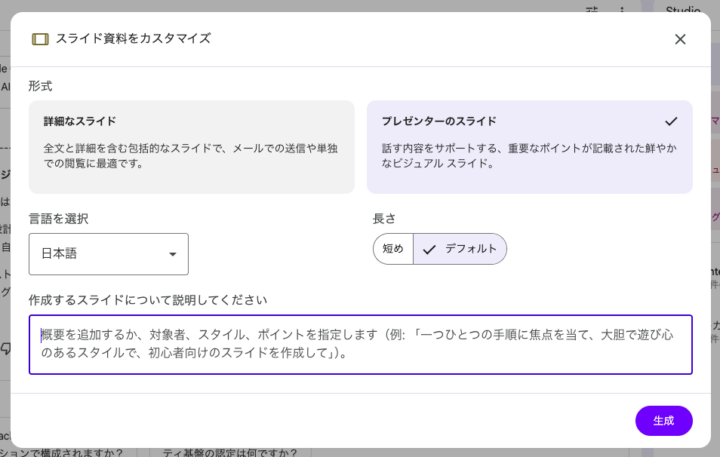The image size is (720, 457).
Task: Select the プレゼンターのスライド format option
Action: coord(529,146)
